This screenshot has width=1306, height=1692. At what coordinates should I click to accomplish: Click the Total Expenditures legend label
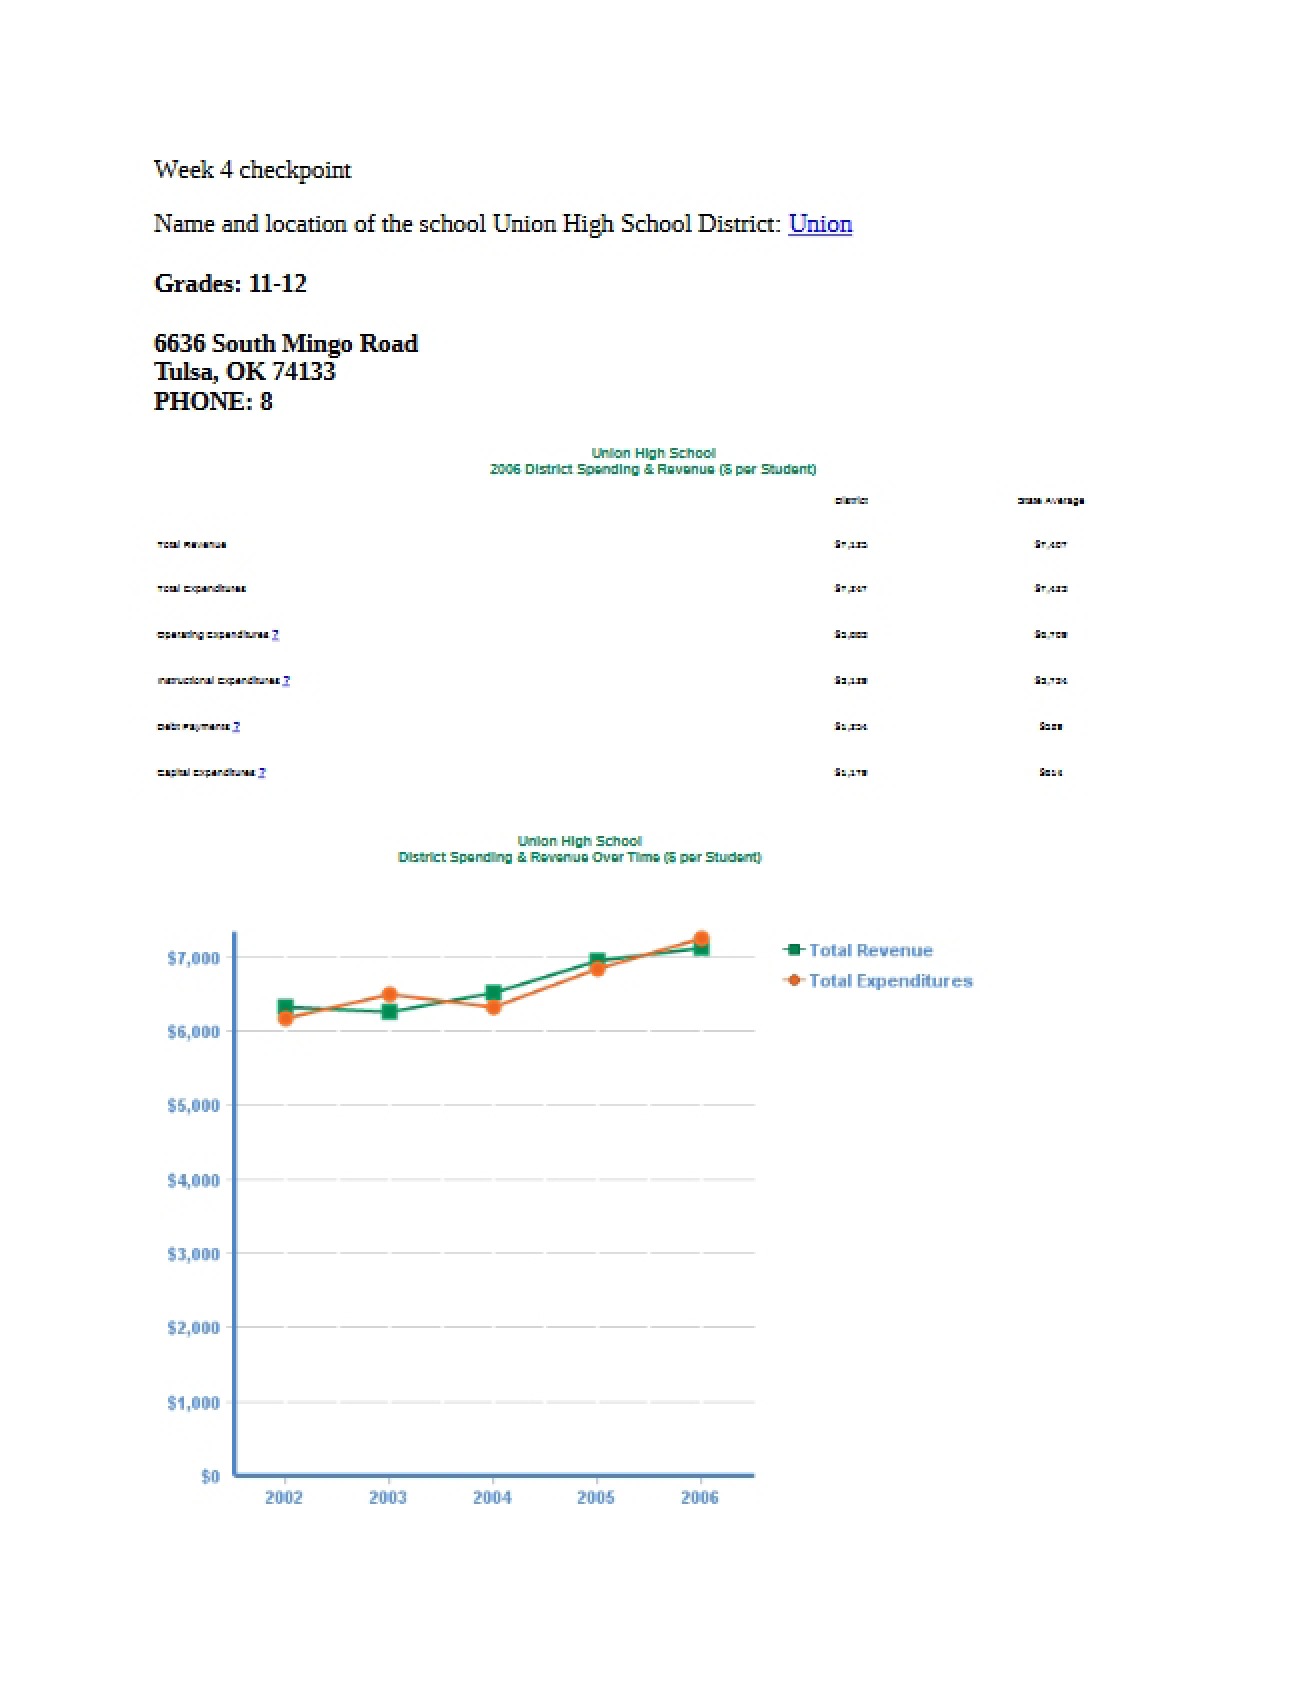pyautogui.click(x=891, y=981)
